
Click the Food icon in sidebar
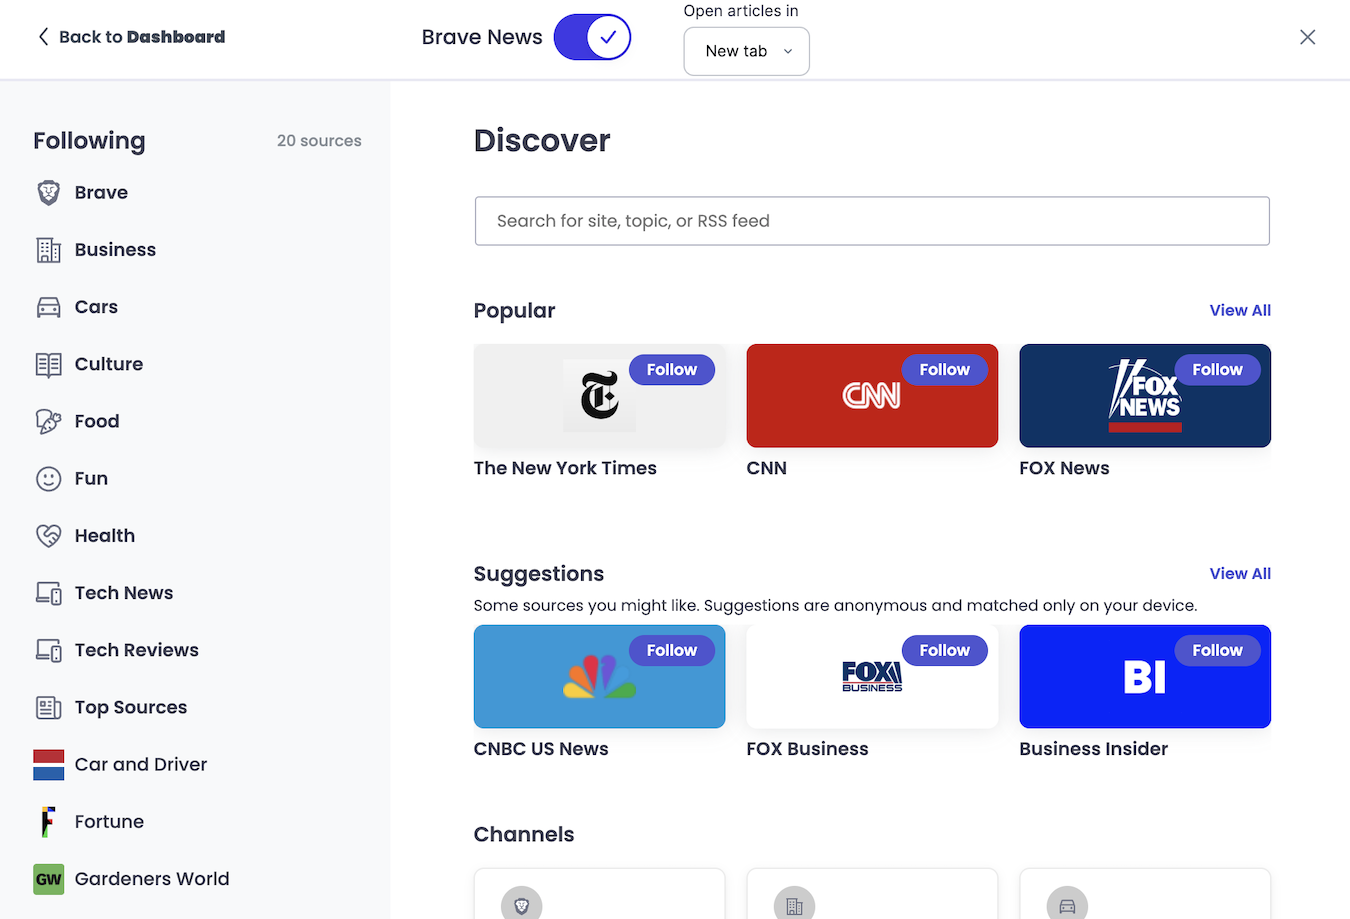pos(48,421)
